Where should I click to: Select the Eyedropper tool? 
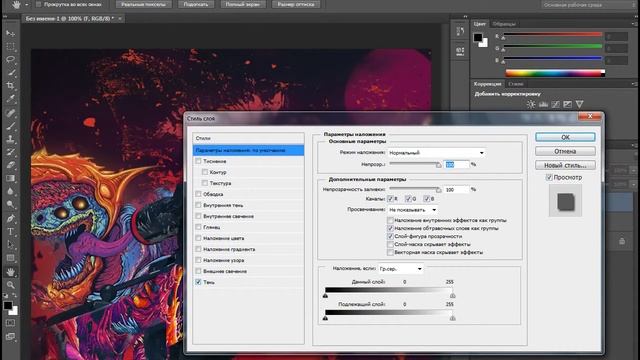(10, 99)
